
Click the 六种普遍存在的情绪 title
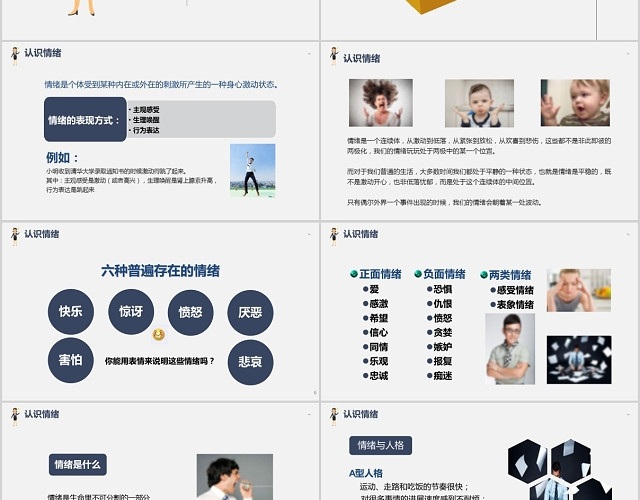(x=160, y=271)
